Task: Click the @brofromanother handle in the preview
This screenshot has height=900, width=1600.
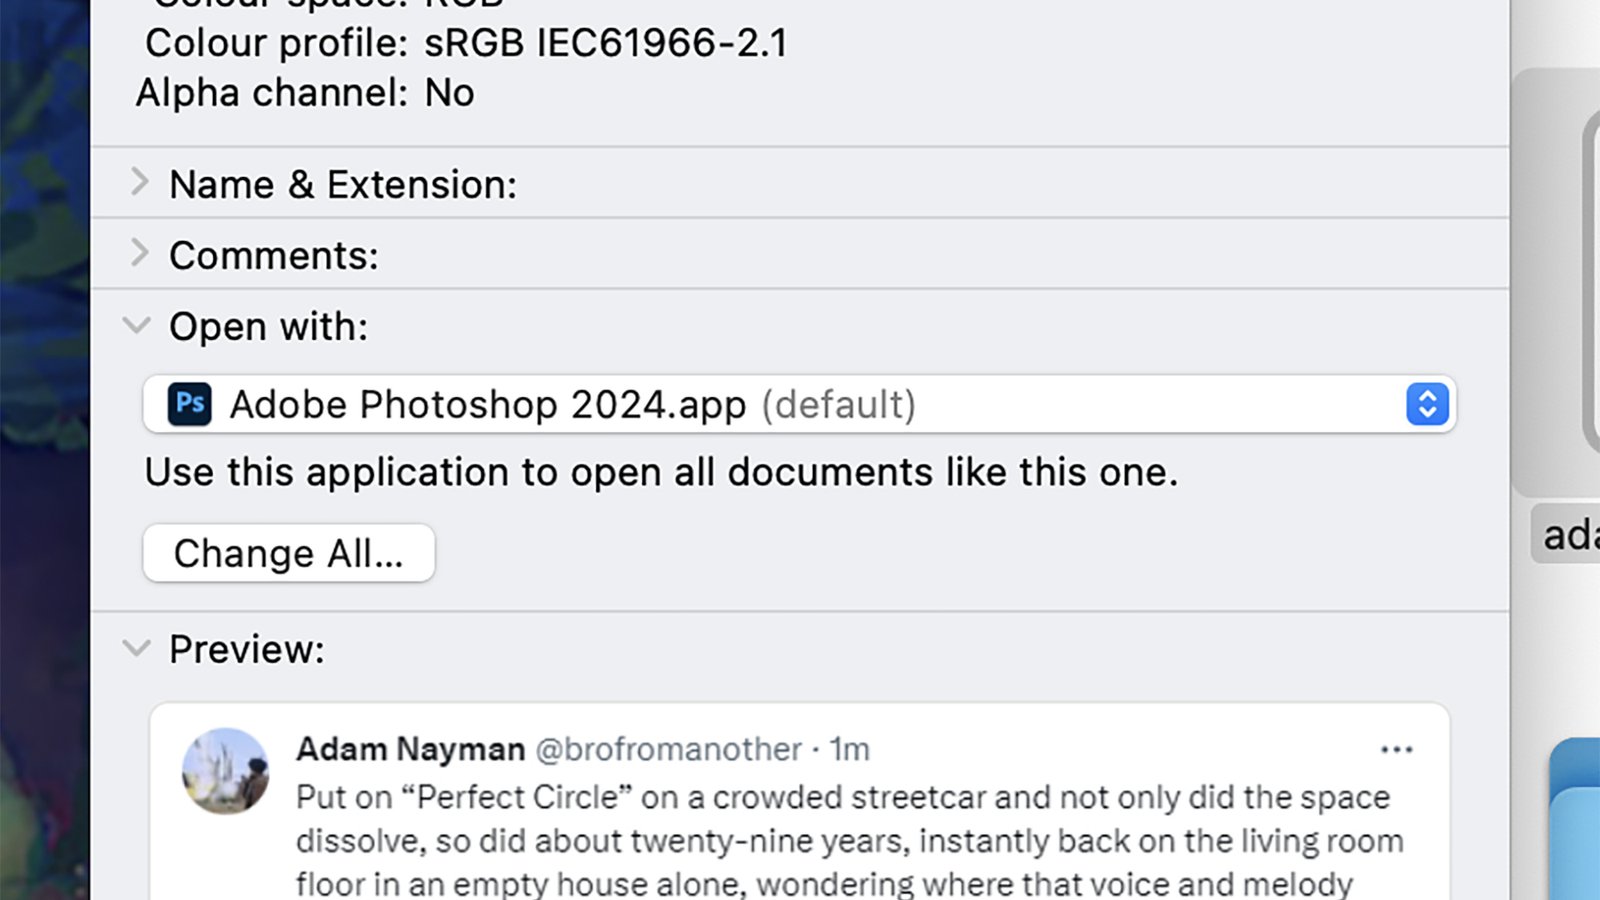Action: (x=668, y=749)
